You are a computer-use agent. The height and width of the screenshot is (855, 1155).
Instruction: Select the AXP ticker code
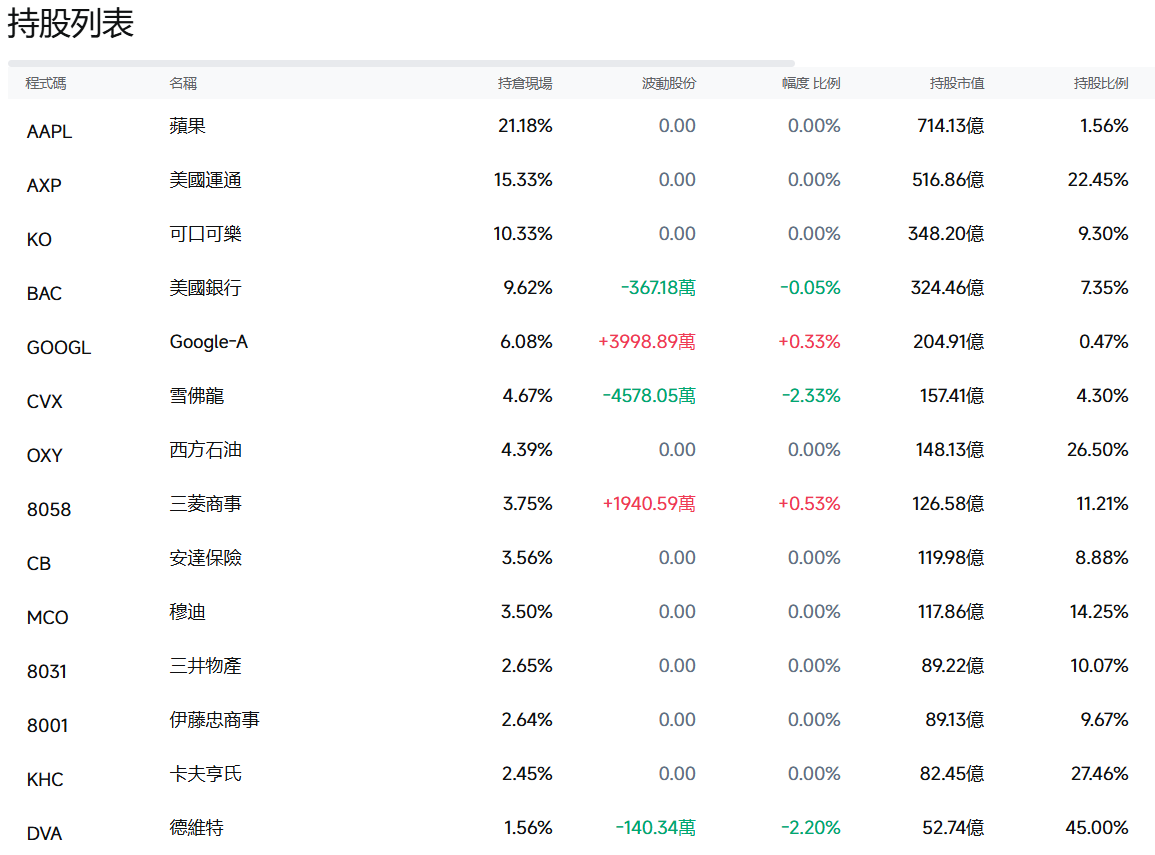click(x=44, y=186)
